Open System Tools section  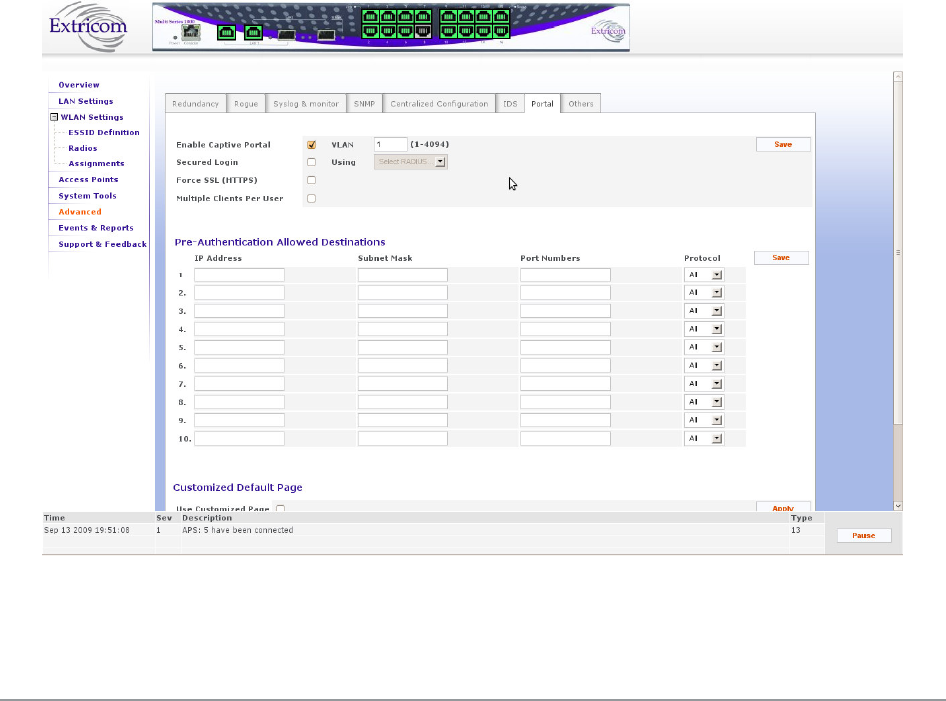pyautogui.click(x=87, y=196)
